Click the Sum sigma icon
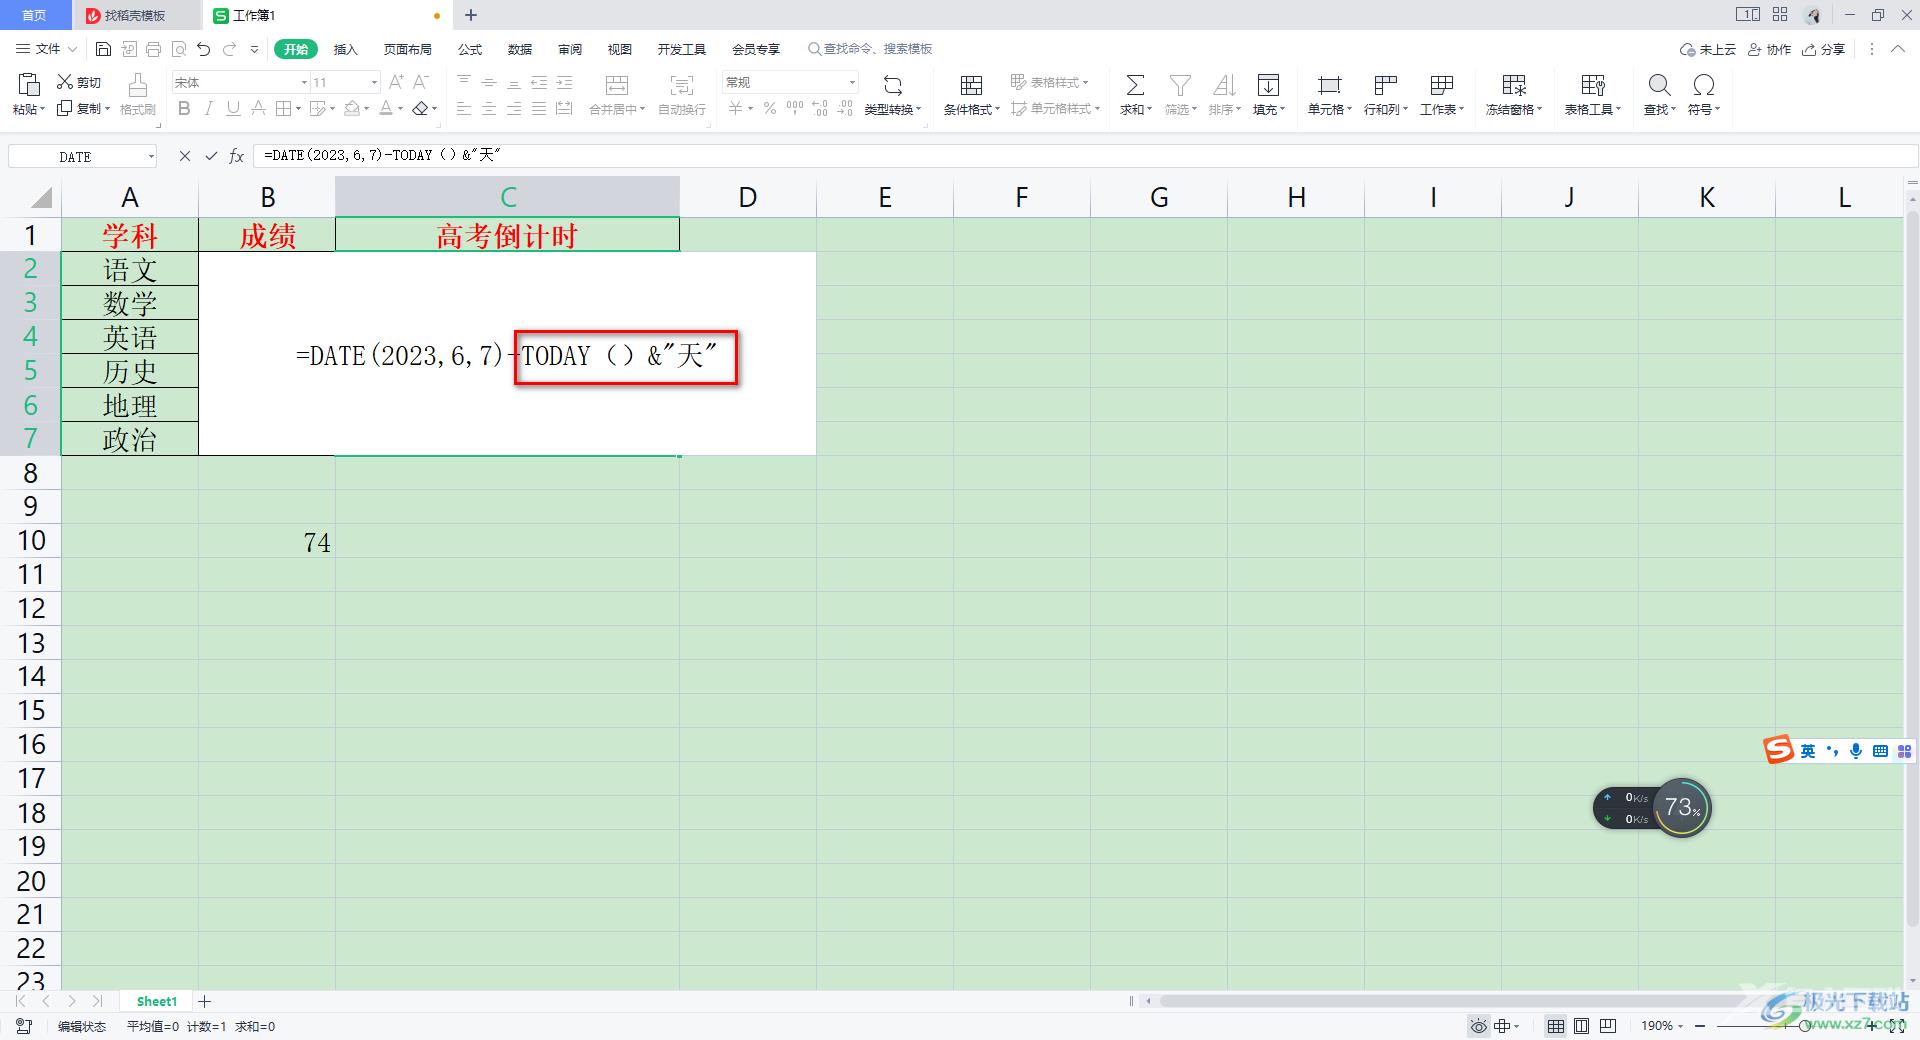 click(1135, 84)
